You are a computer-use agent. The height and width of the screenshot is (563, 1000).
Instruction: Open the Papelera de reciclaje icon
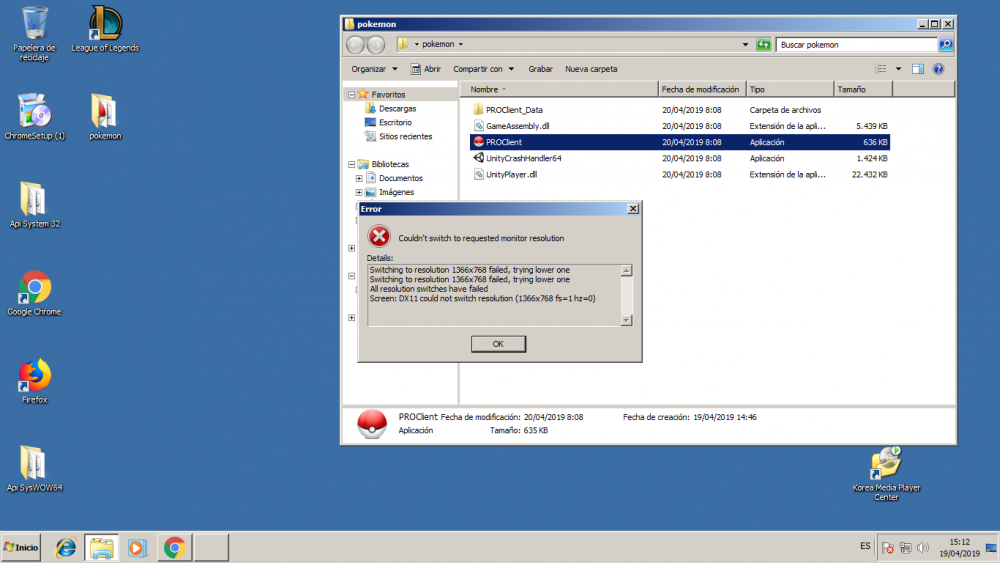point(34,24)
